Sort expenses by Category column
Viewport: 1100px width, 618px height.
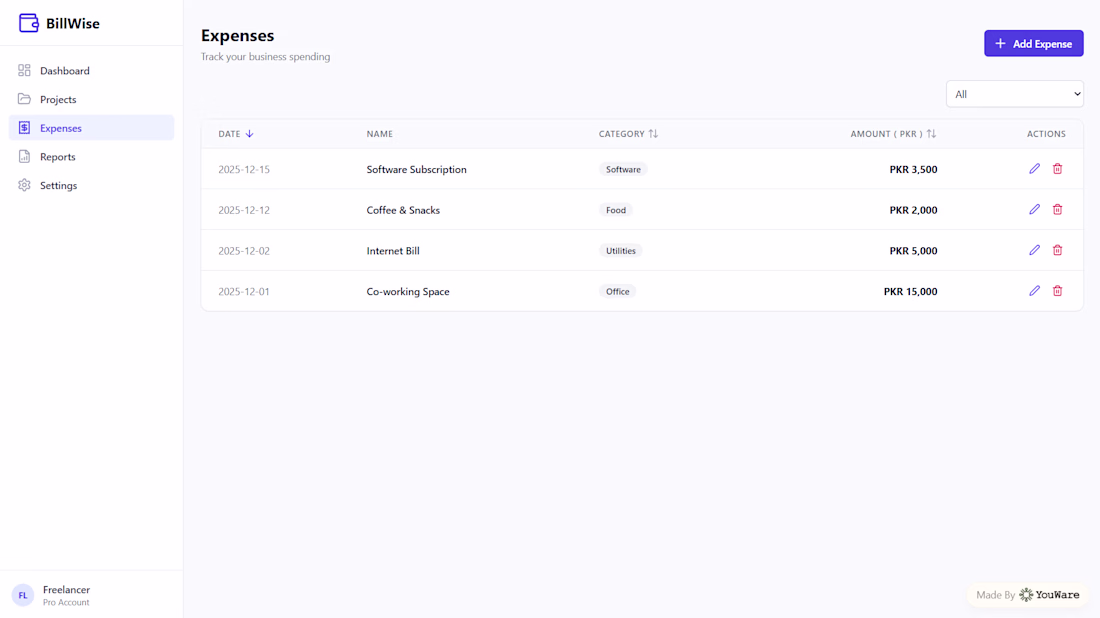(628, 134)
